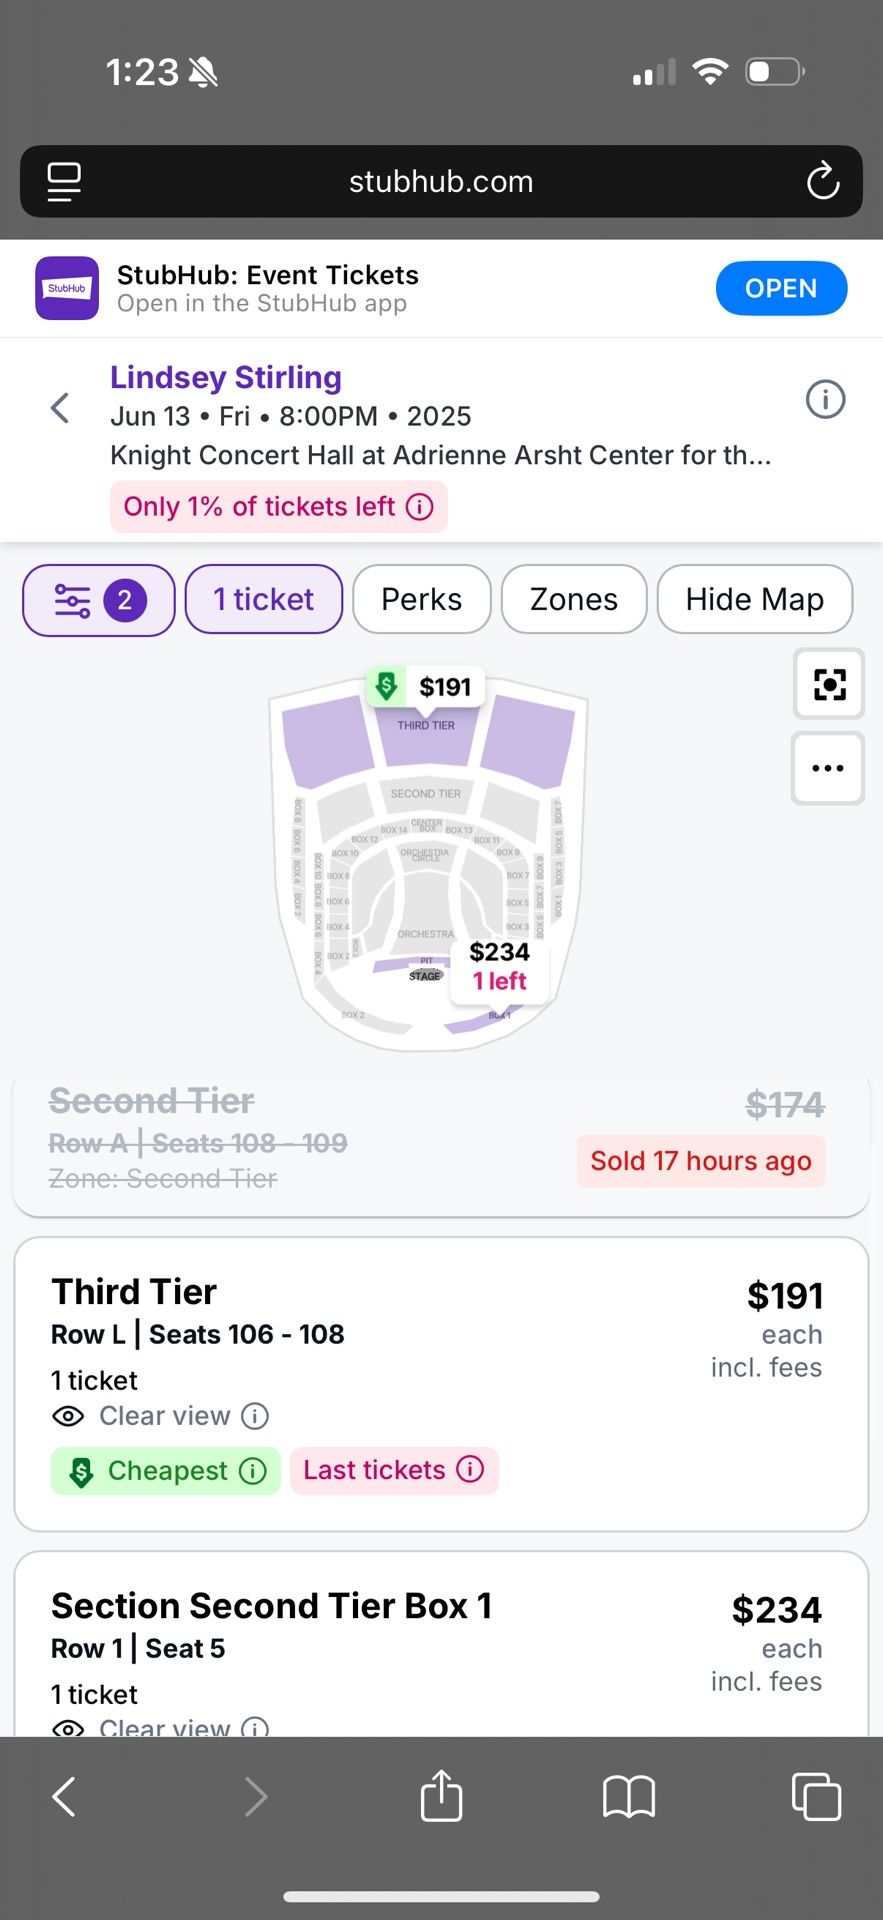Open the Lindsey Stirling event link
This screenshot has width=883, height=1920.
(x=226, y=377)
